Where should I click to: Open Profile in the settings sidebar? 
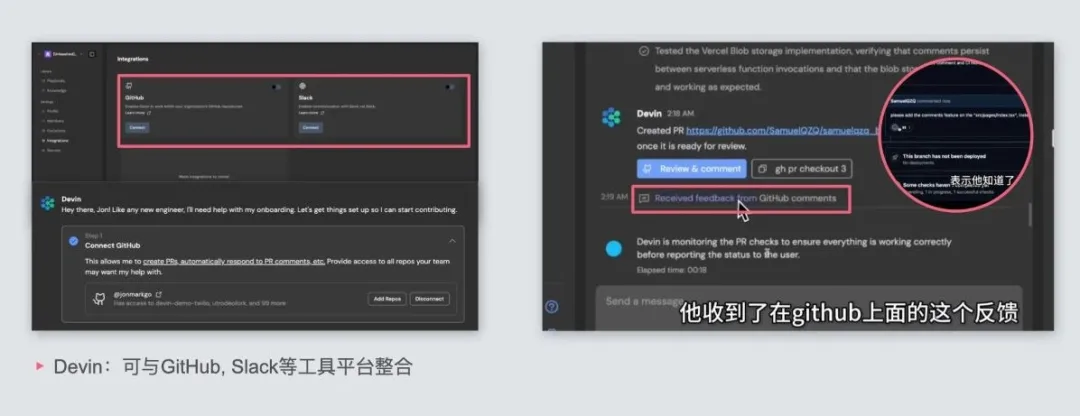point(52,110)
